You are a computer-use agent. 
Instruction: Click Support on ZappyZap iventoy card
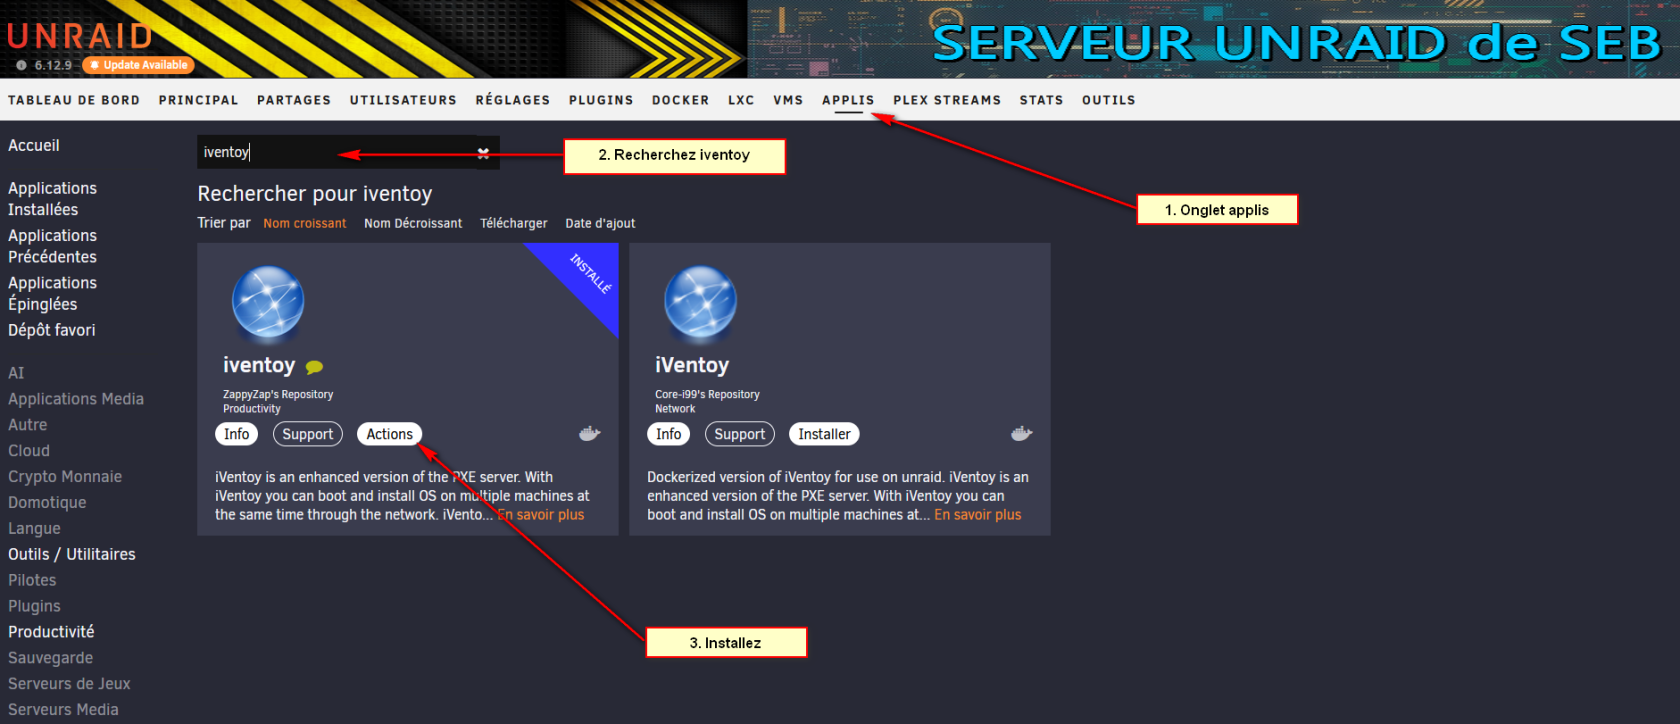308,434
